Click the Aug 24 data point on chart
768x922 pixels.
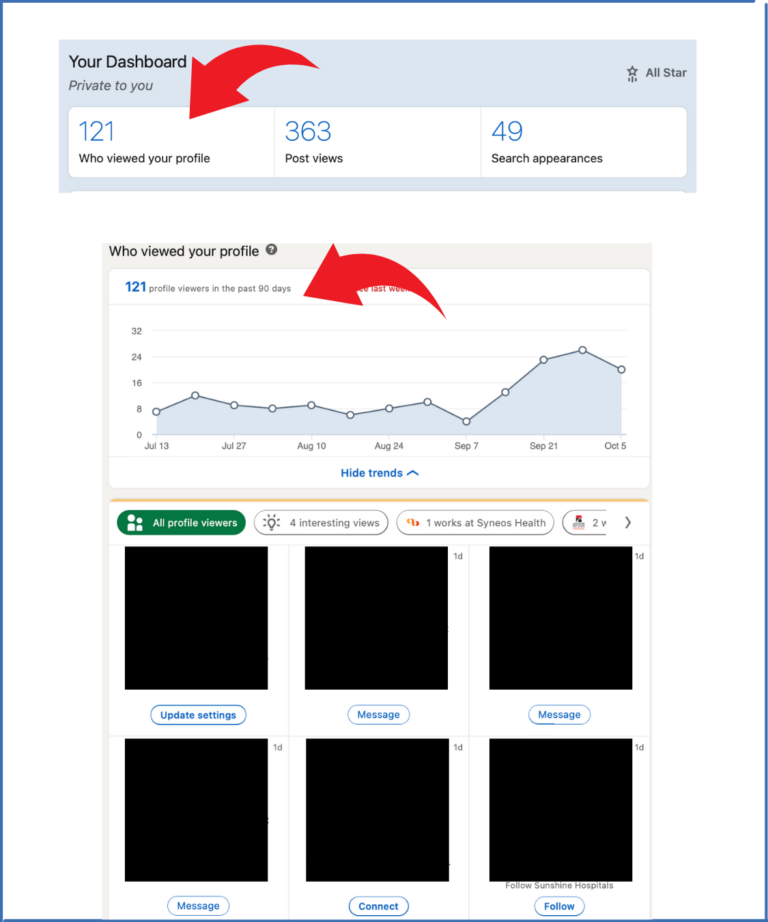(x=389, y=408)
